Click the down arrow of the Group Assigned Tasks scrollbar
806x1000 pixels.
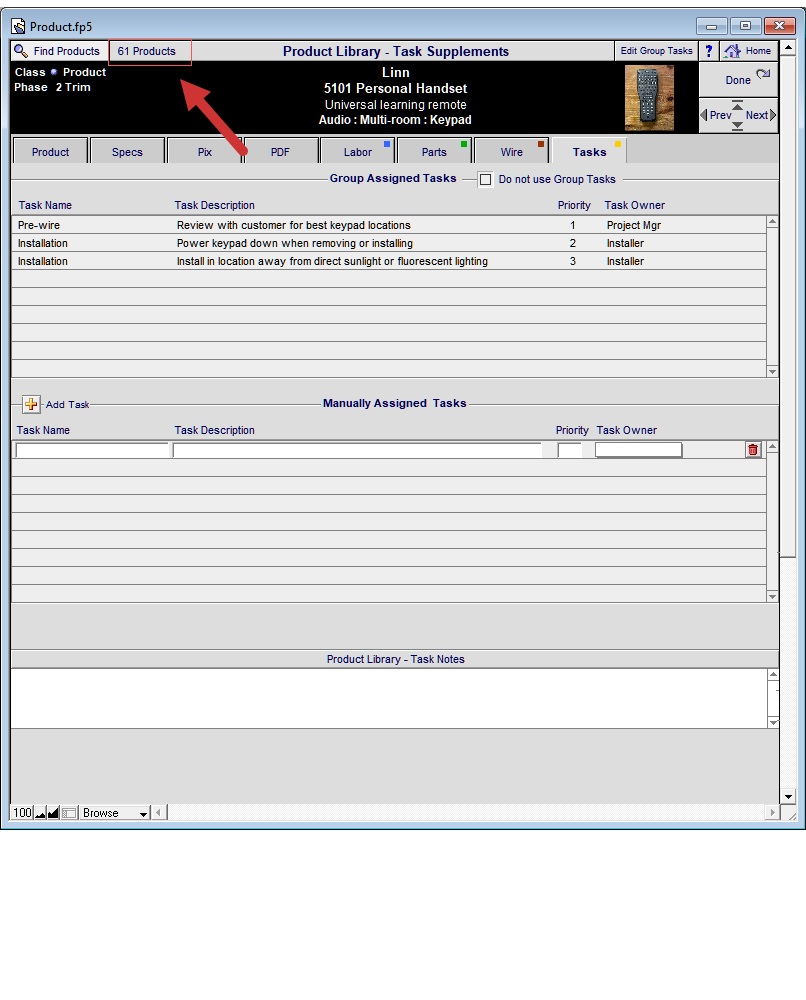coord(773,371)
